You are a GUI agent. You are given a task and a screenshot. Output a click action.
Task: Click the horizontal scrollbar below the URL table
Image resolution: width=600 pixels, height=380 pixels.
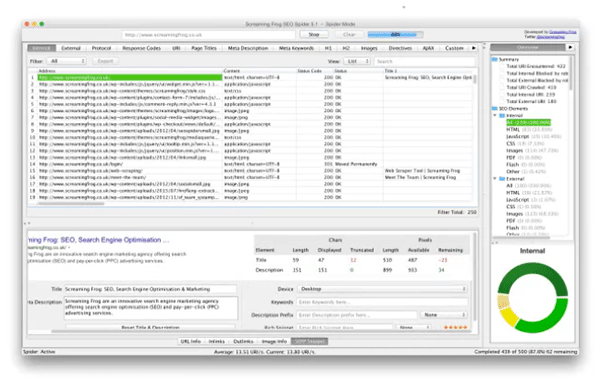coord(71,204)
